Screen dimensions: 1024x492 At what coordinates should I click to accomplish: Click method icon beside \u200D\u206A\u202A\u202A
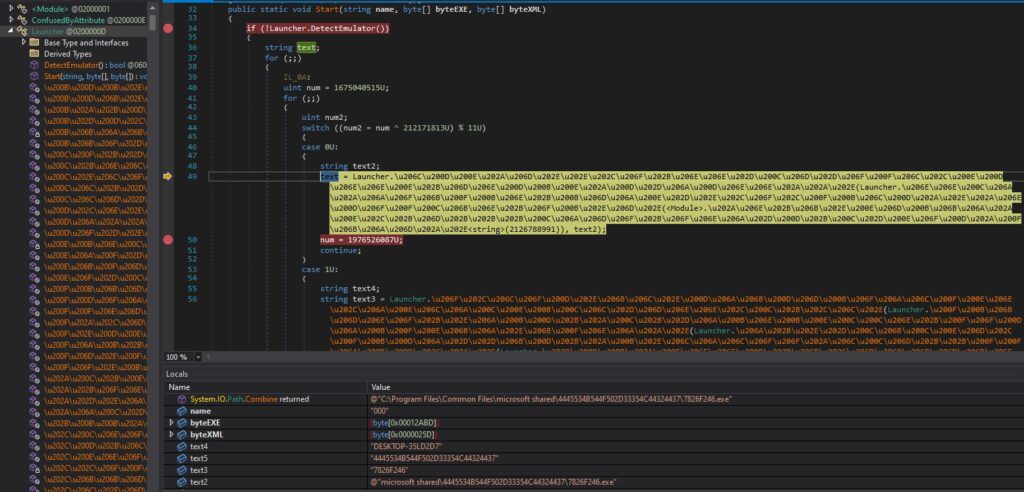click(35, 222)
